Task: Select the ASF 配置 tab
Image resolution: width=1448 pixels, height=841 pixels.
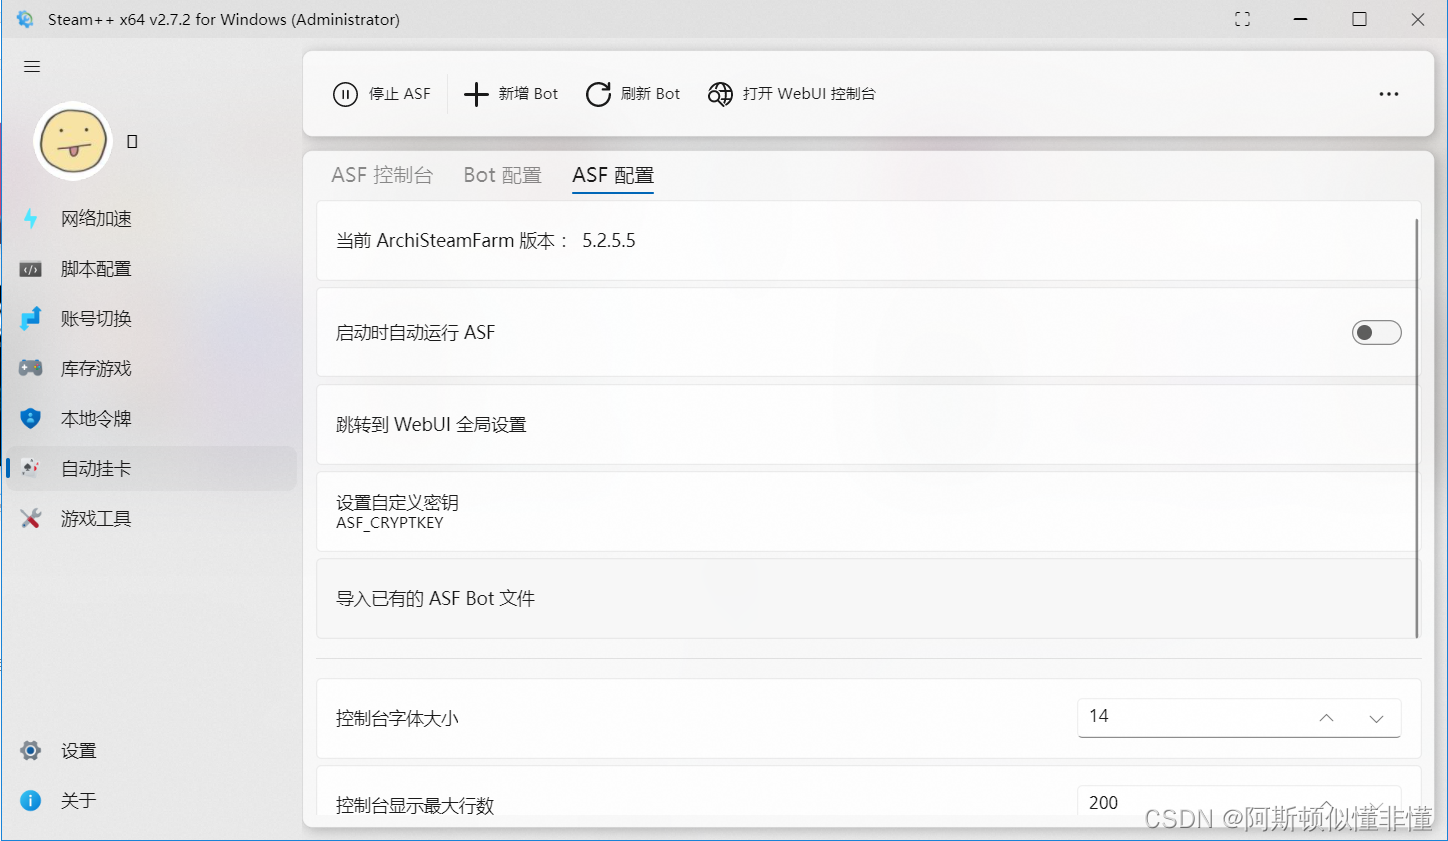Action: pos(613,175)
